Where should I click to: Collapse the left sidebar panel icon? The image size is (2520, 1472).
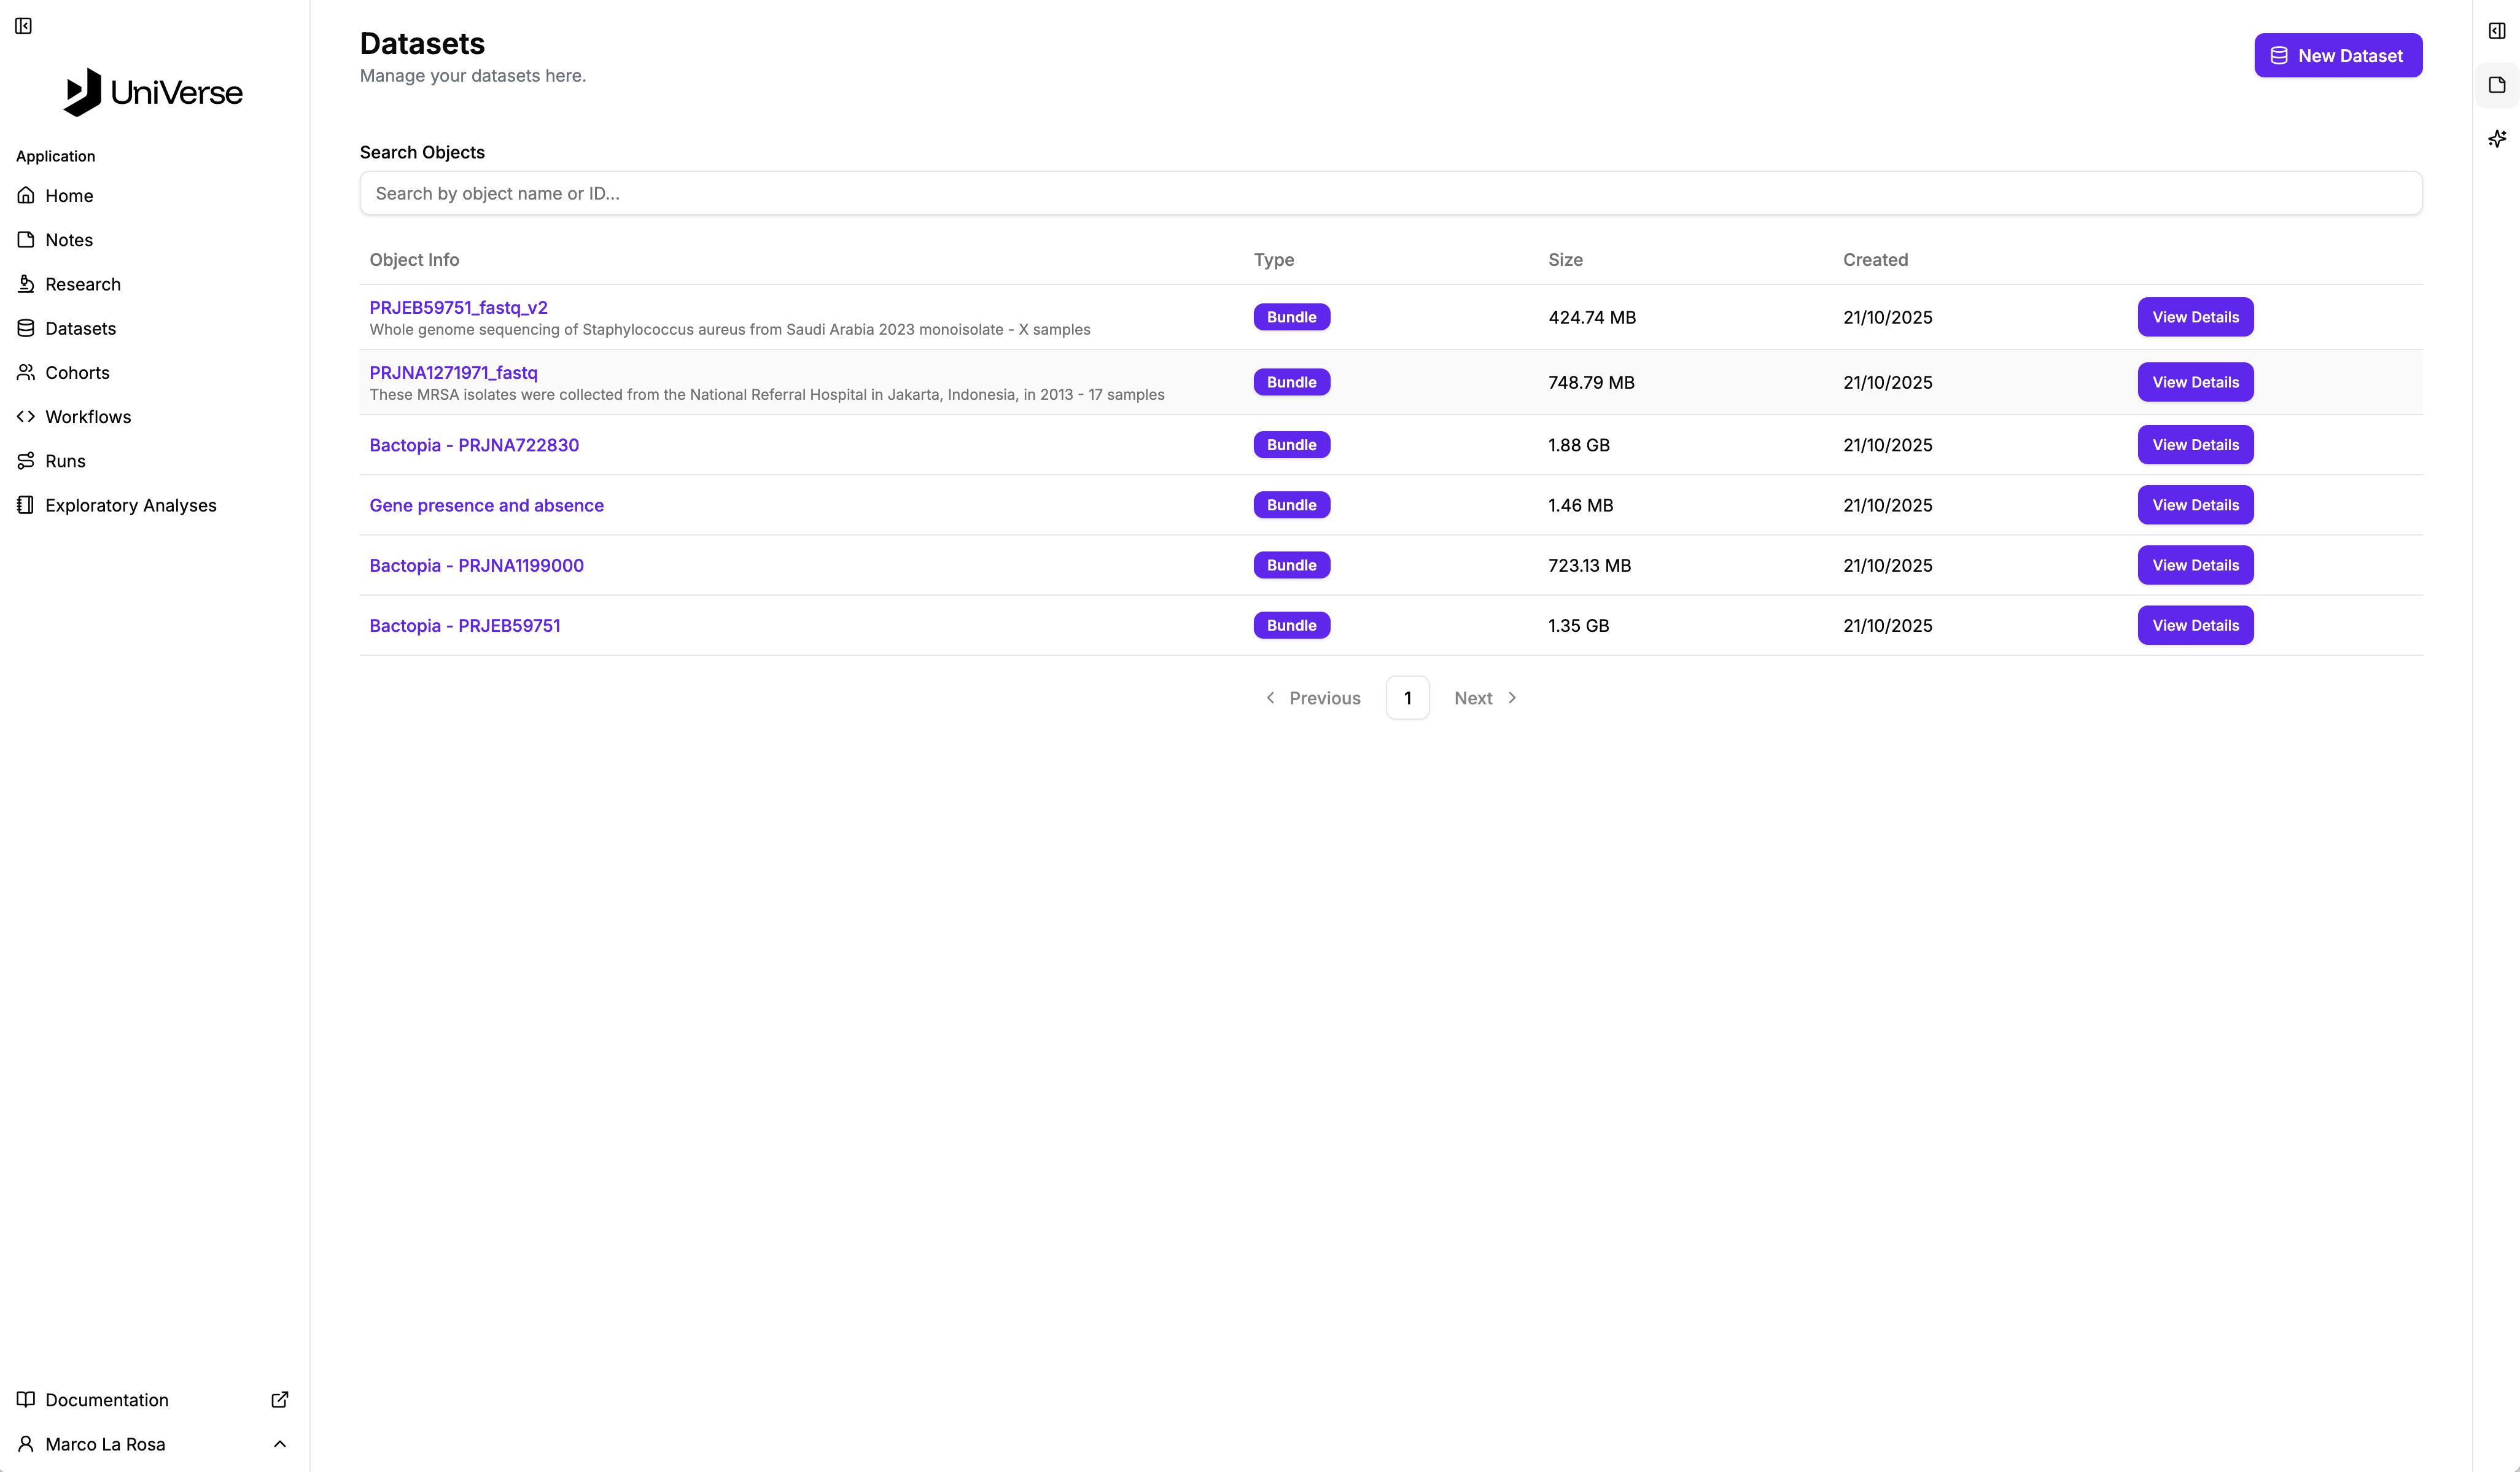24,26
